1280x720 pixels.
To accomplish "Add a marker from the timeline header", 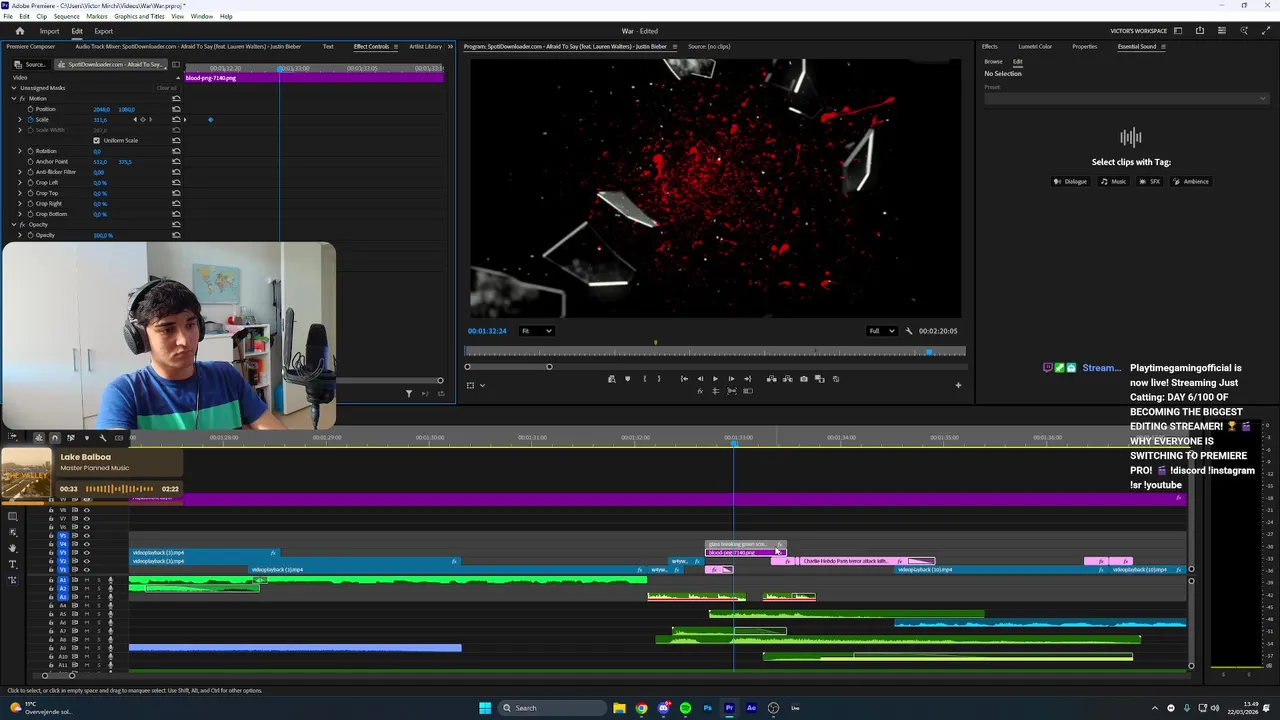I will tap(87, 437).
